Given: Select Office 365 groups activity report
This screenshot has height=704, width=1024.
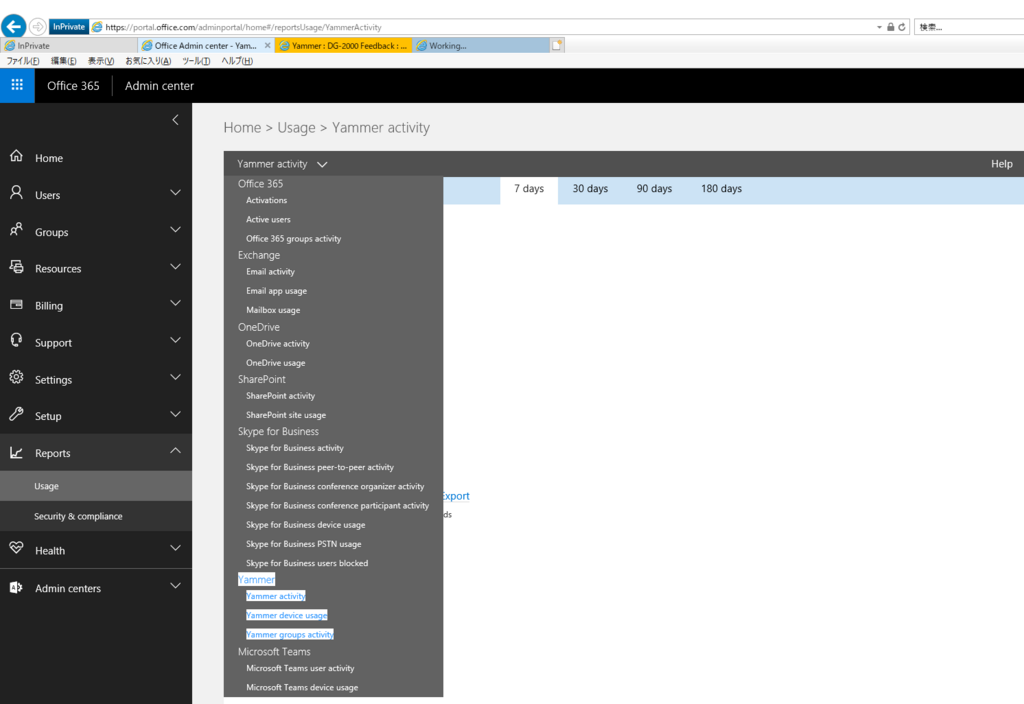Looking at the screenshot, I should pyautogui.click(x=293, y=239).
